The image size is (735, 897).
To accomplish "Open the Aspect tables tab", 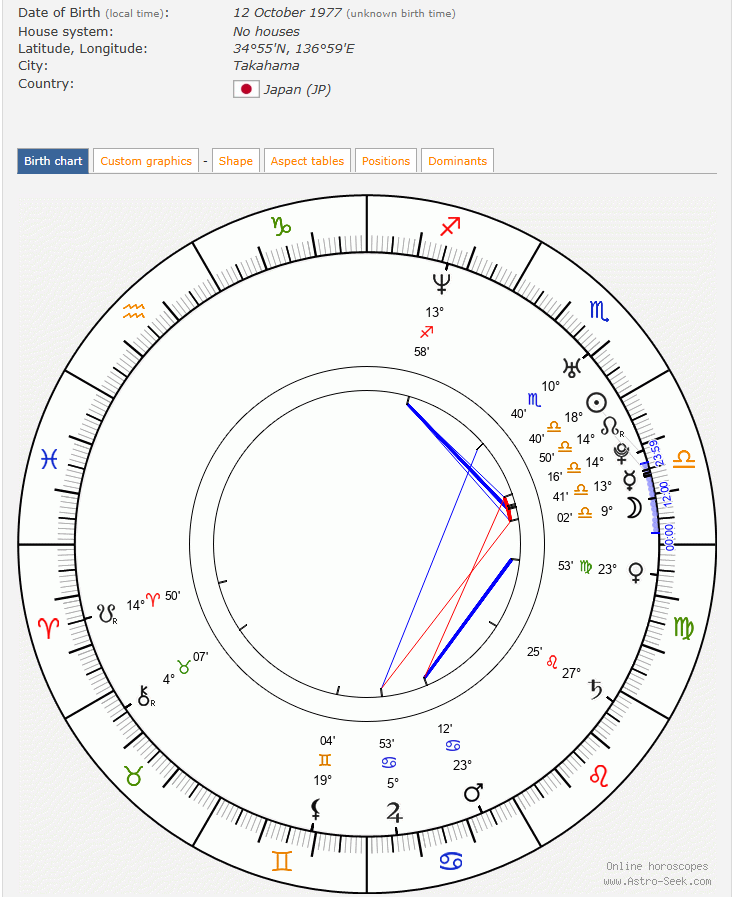I will (x=307, y=161).
